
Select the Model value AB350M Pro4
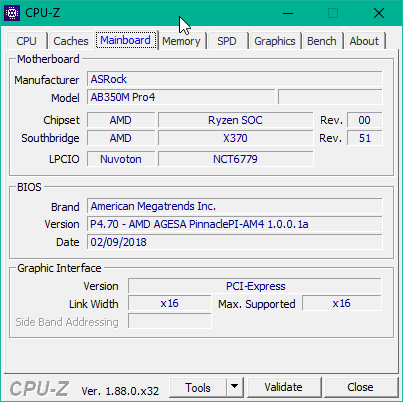[x=181, y=97]
